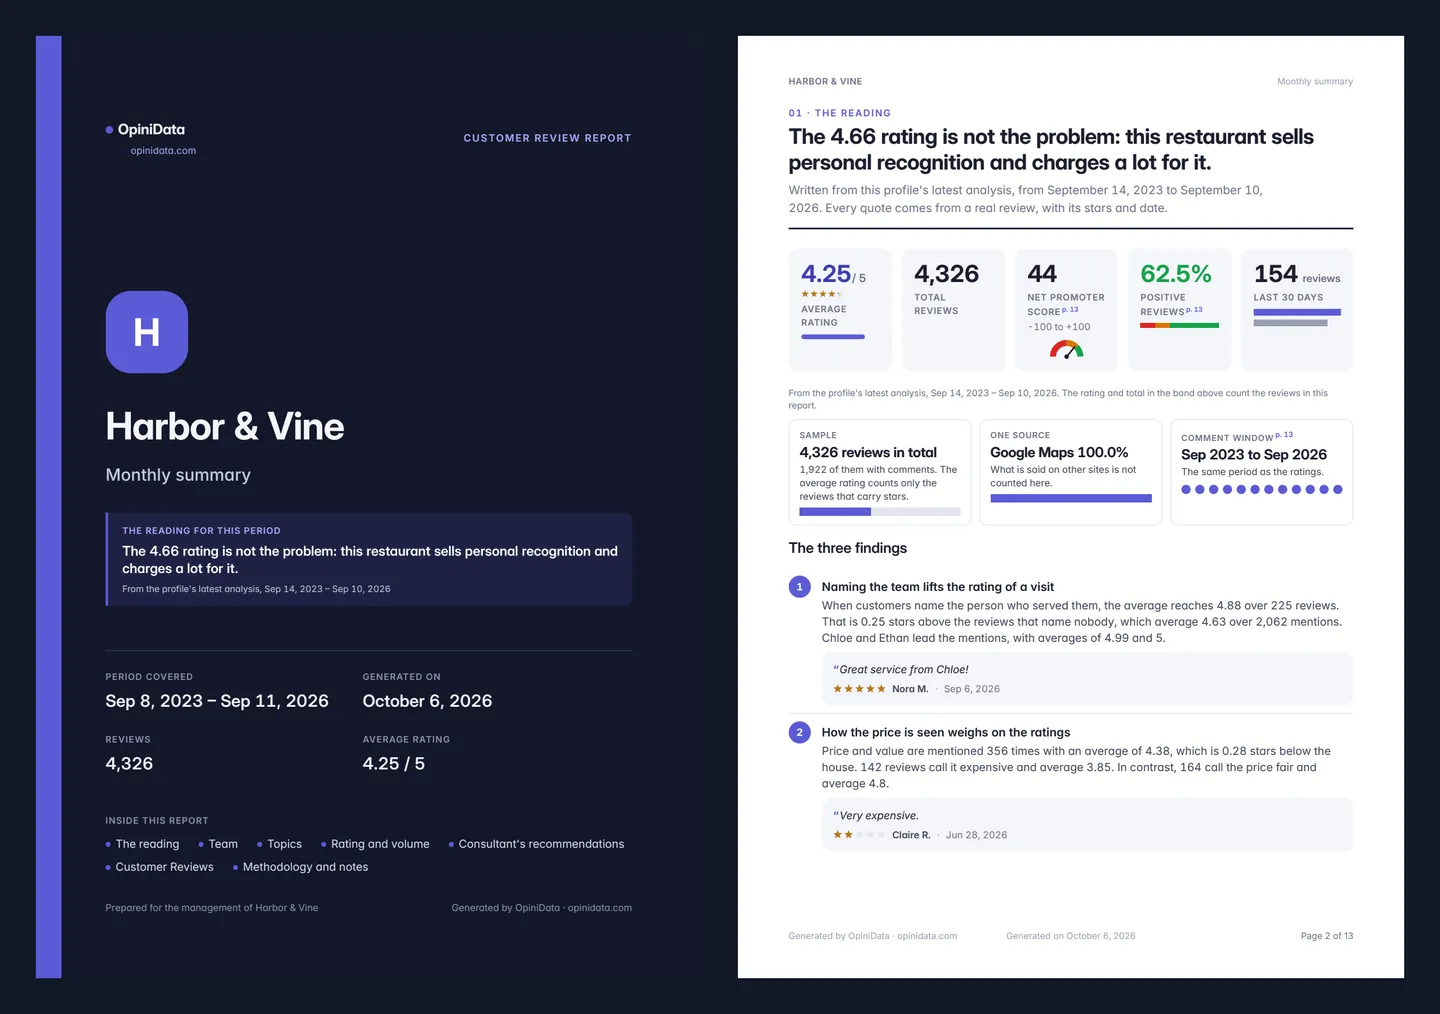The width and height of the screenshot is (1440, 1014).
Task: Select the 4,326 total reviews card
Action: 953,310
